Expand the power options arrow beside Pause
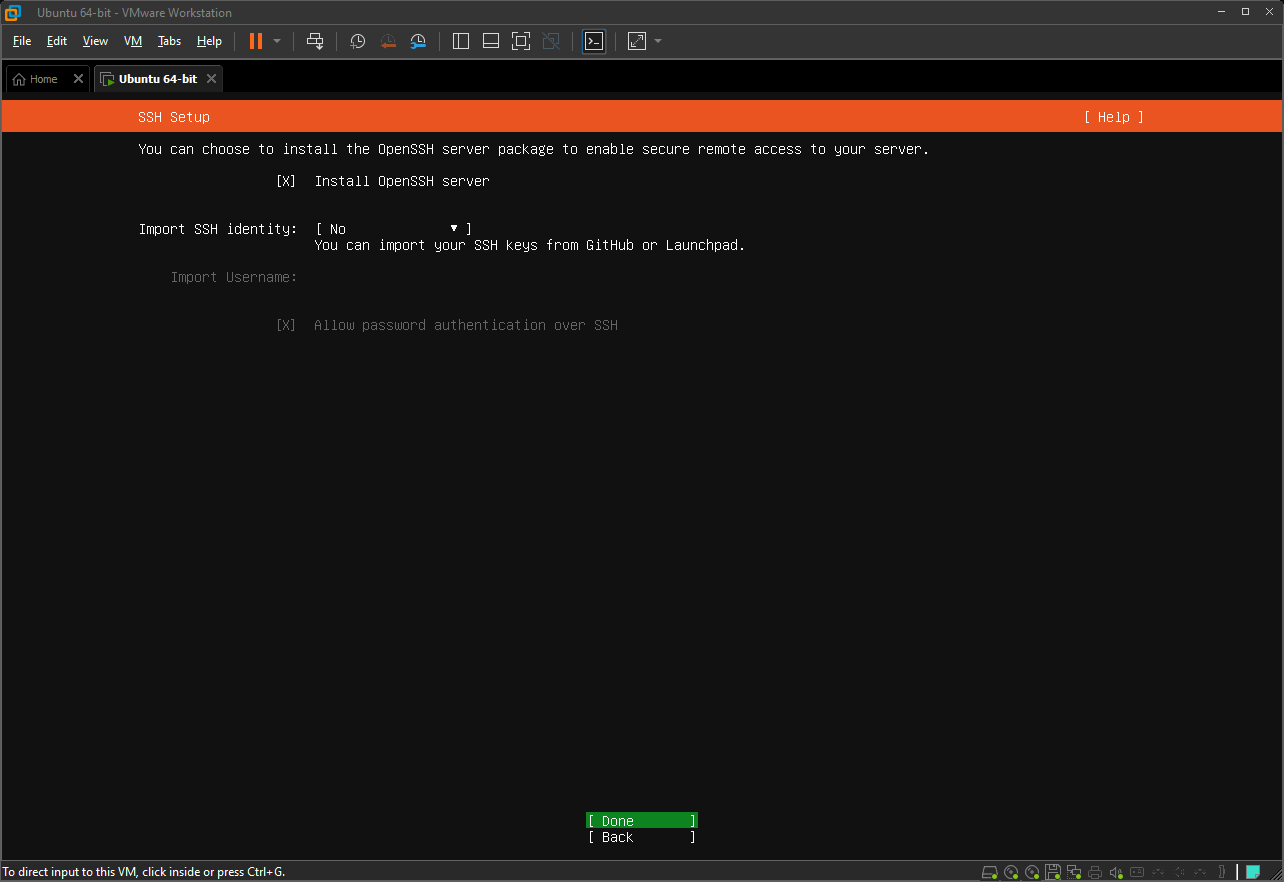This screenshot has width=1284, height=882. [277, 41]
